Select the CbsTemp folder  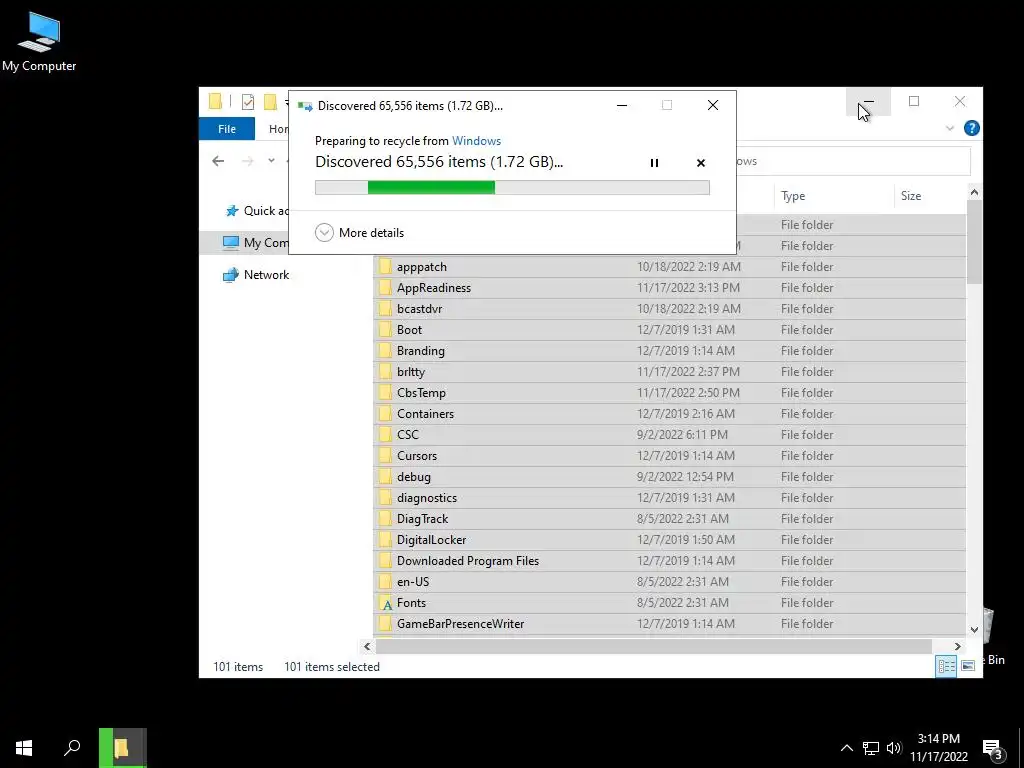coord(669,392)
